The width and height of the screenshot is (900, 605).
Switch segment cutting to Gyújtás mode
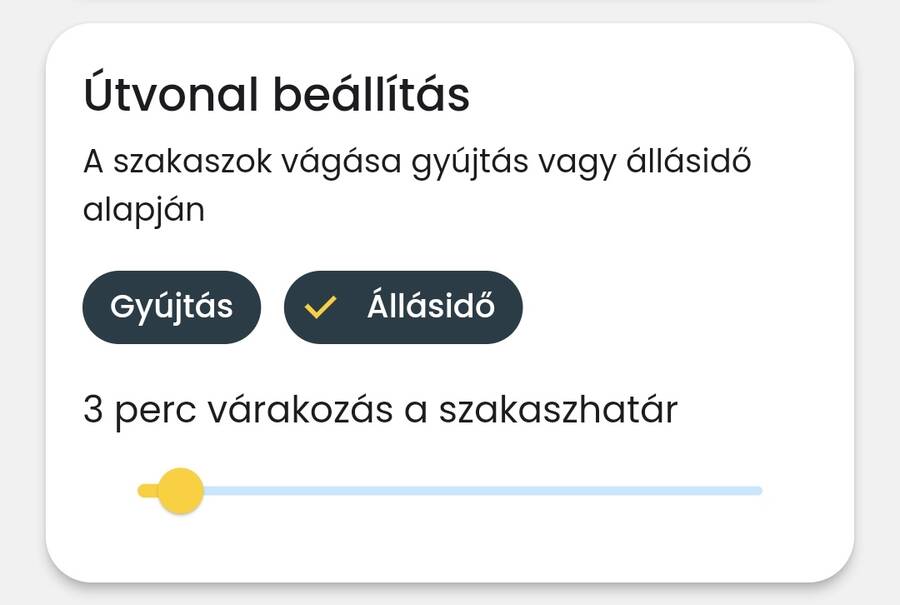[x=171, y=307]
